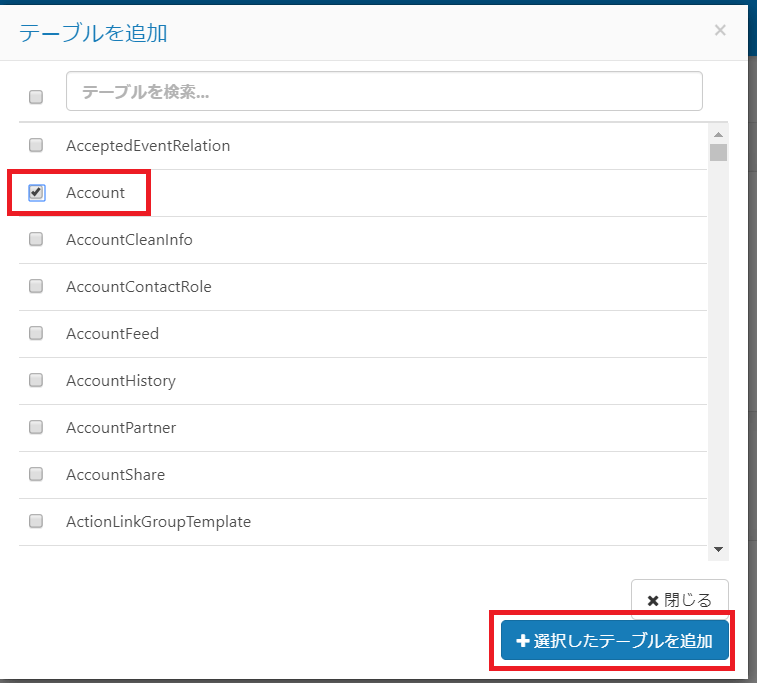Viewport: 757px width, 683px height.
Task: Check the AccountCleanInfo checkbox
Action: [36, 239]
